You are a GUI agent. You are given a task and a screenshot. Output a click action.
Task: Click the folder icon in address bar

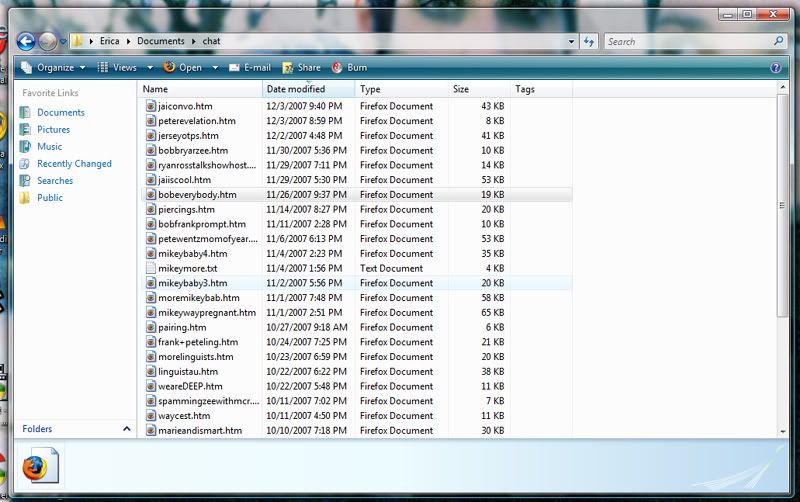click(x=77, y=41)
